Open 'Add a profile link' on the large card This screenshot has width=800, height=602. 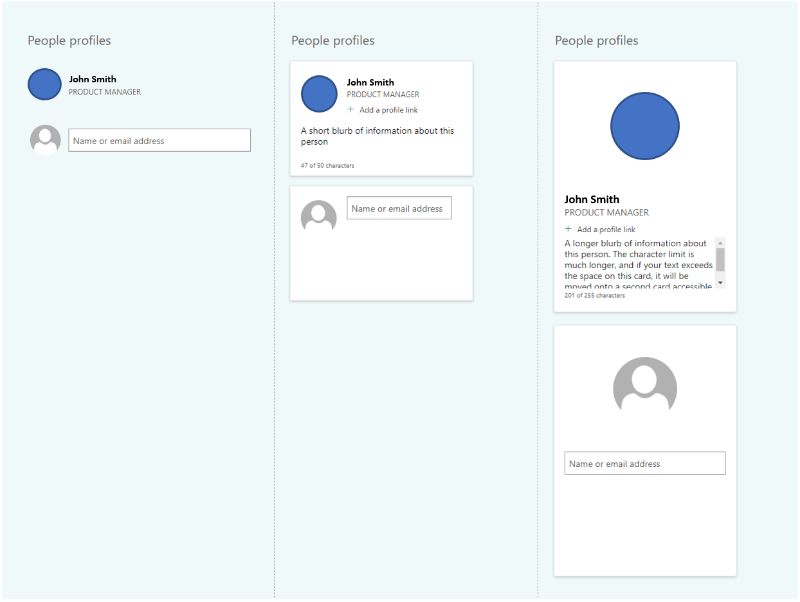tap(606, 229)
